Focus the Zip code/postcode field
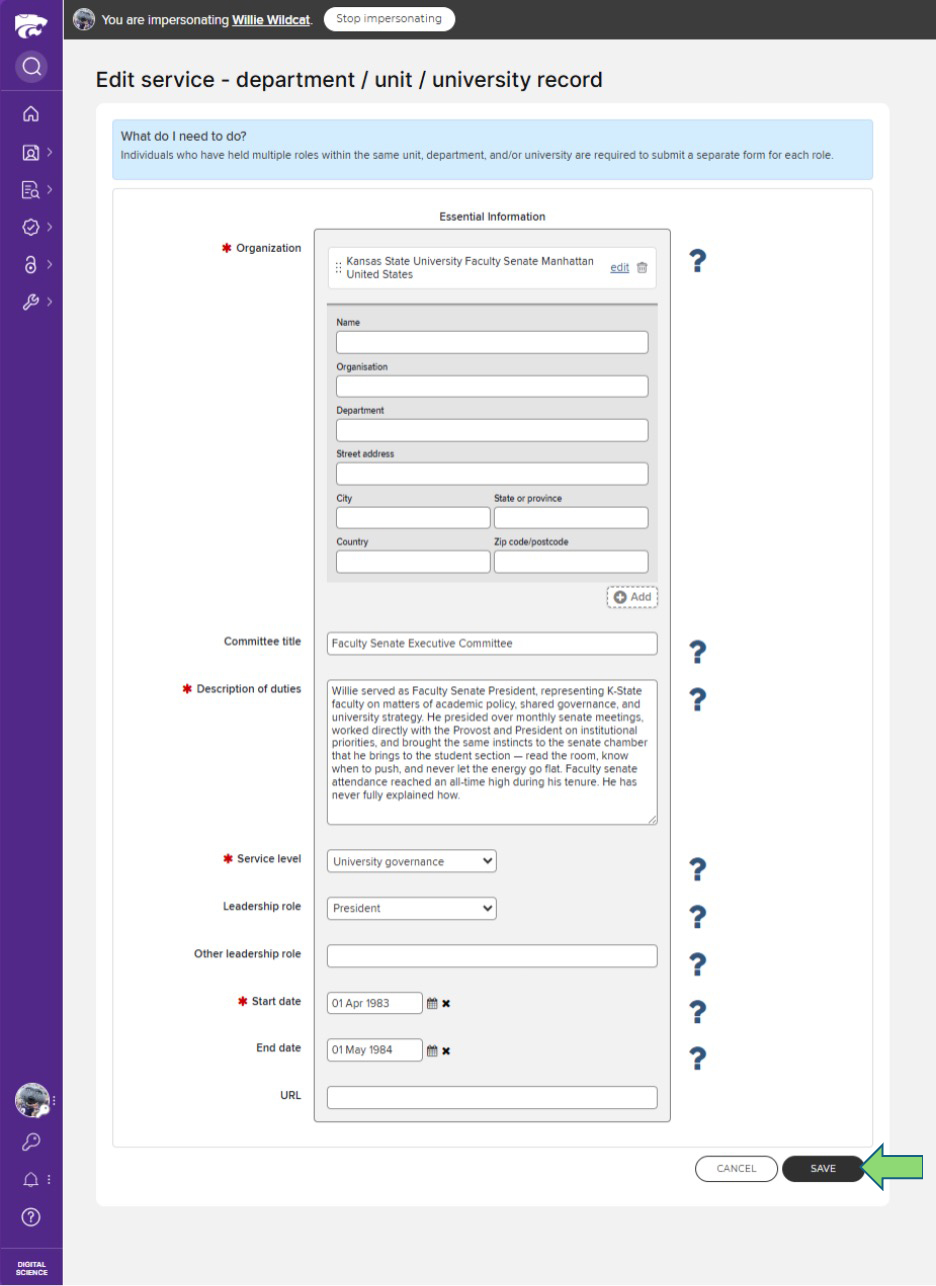 (571, 562)
